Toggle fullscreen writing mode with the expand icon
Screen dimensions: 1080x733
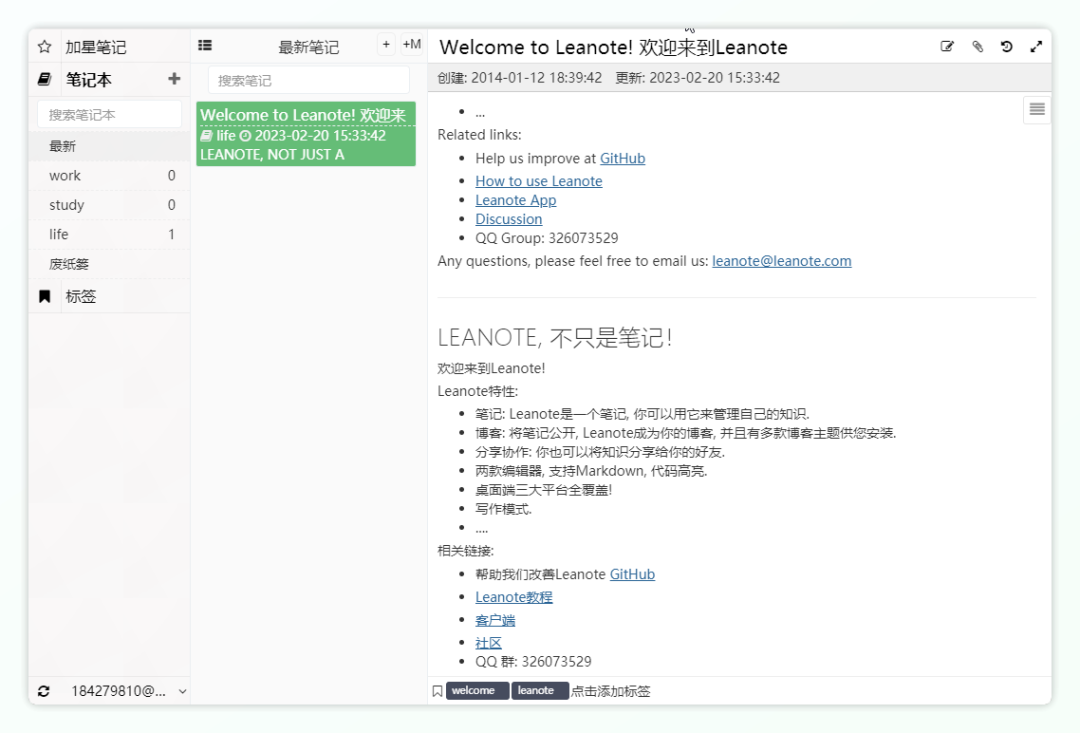tap(1036, 46)
